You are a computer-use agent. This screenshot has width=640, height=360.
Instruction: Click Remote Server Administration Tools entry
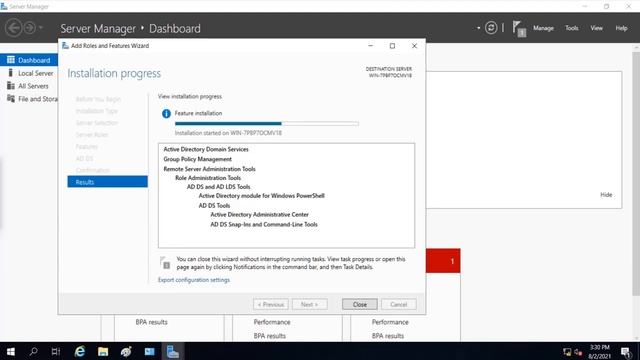pos(209,169)
